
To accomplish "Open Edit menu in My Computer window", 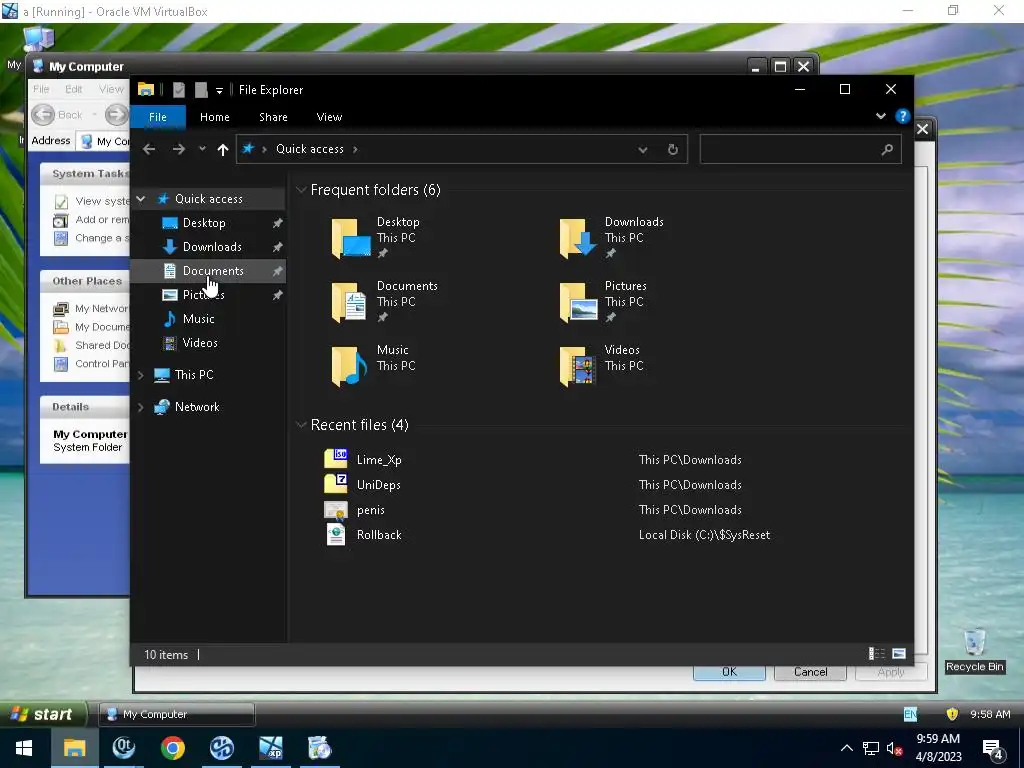I will coord(73,89).
